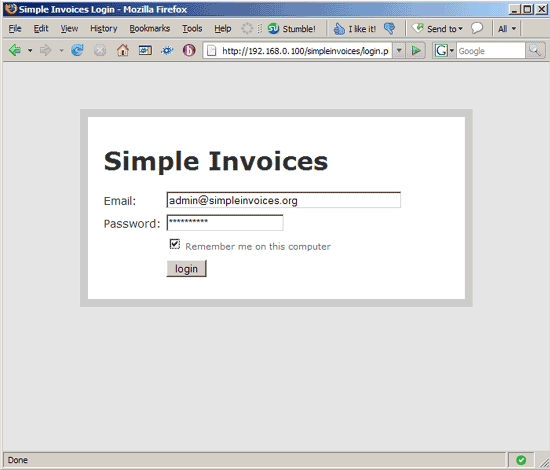Click the login button
The image size is (550, 470).
pos(186,269)
